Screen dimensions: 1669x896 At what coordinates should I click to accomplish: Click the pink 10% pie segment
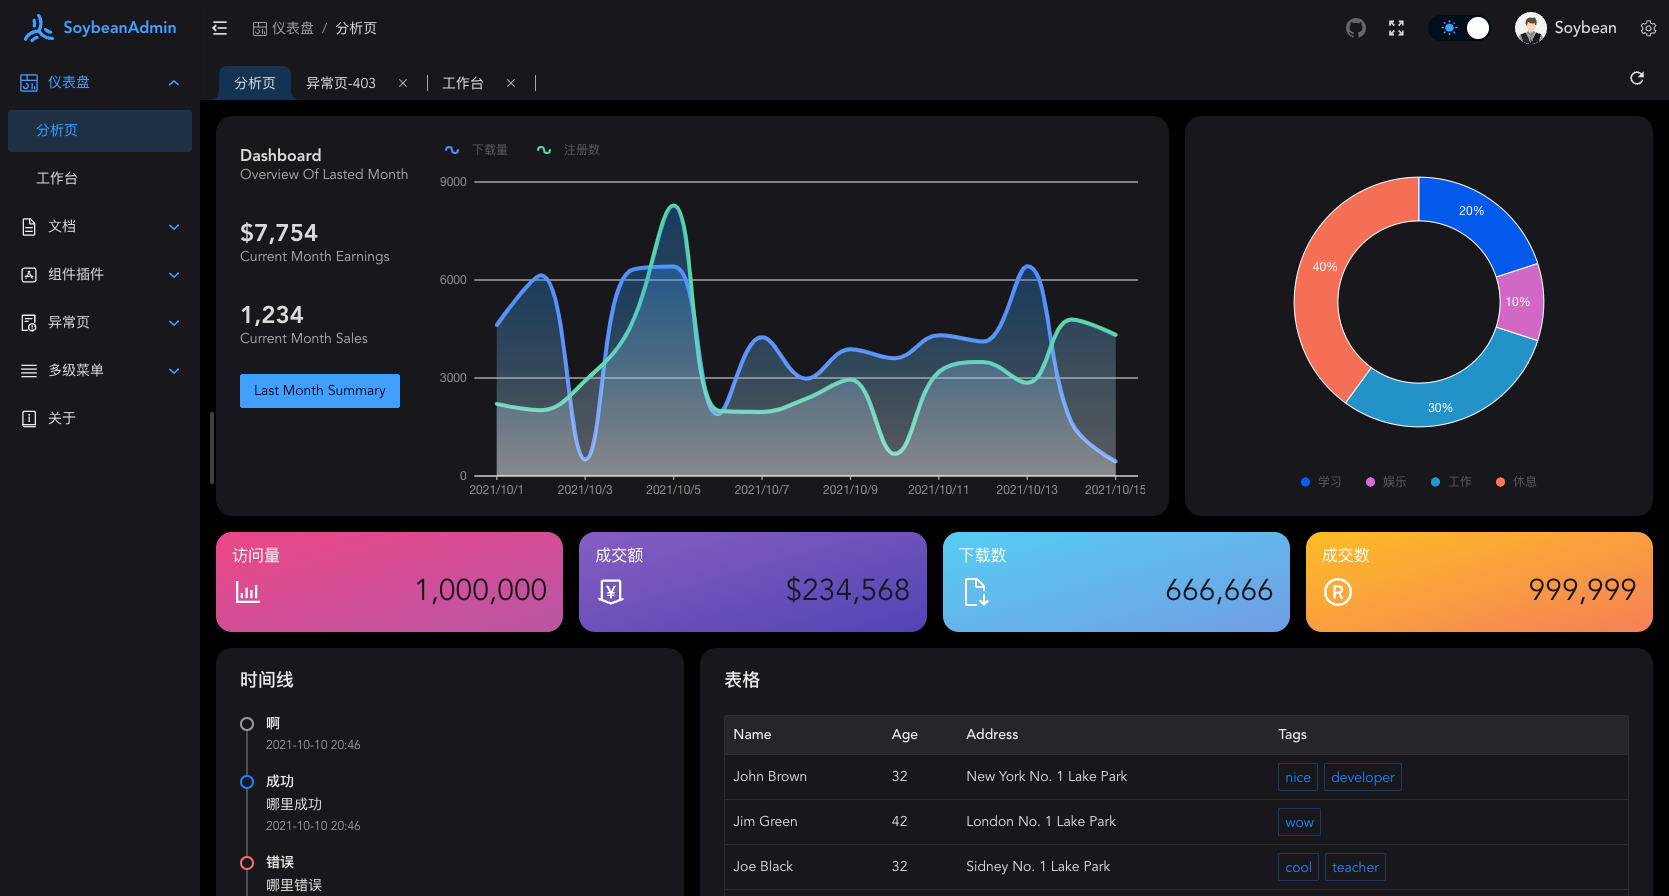pos(1518,301)
